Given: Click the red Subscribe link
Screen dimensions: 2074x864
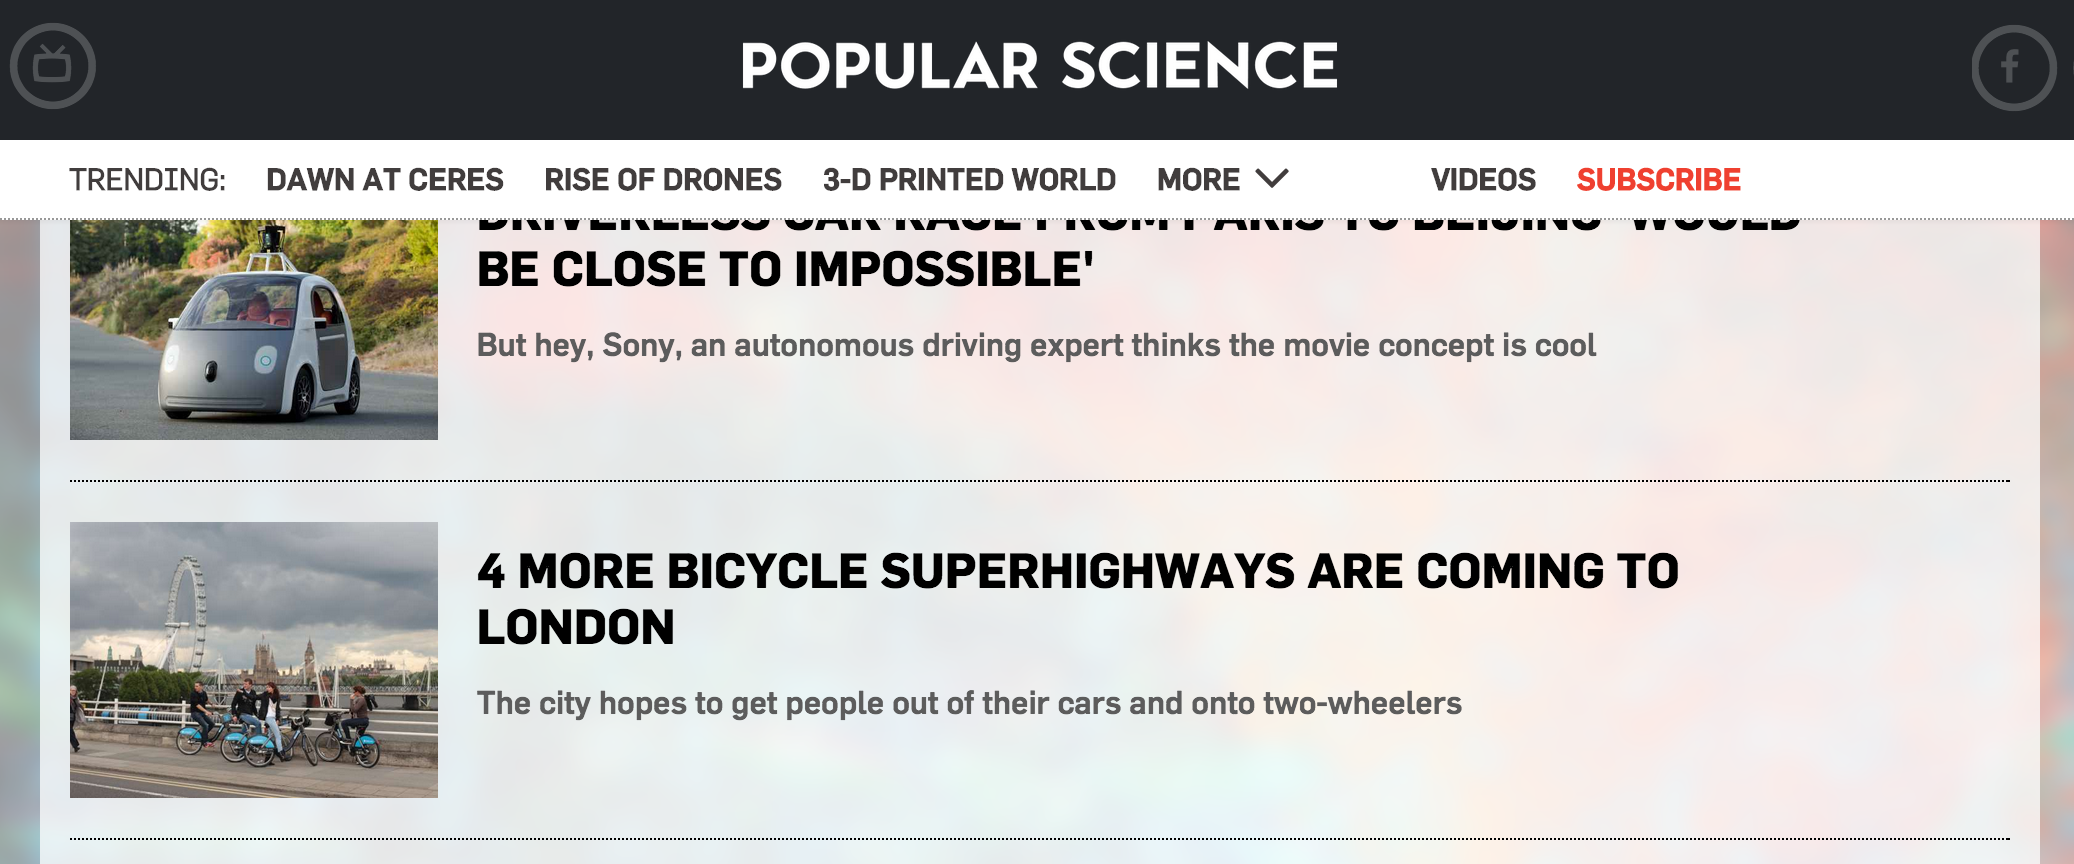Looking at the screenshot, I should coord(1658,180).
